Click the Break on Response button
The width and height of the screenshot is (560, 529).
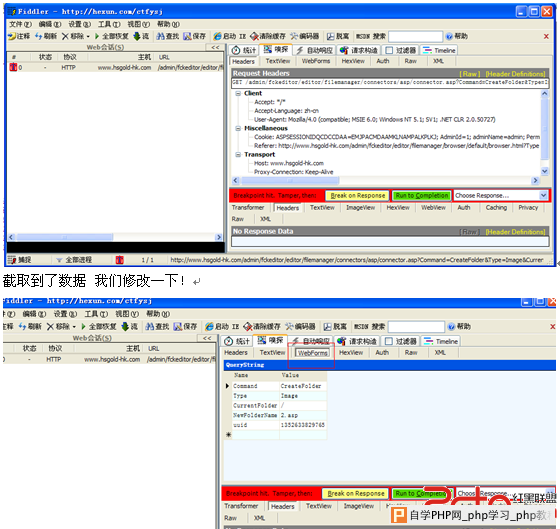[x=358, y=195]
